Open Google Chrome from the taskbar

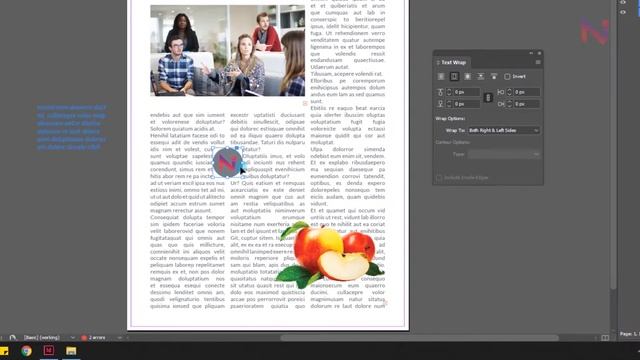coord(27,351)
